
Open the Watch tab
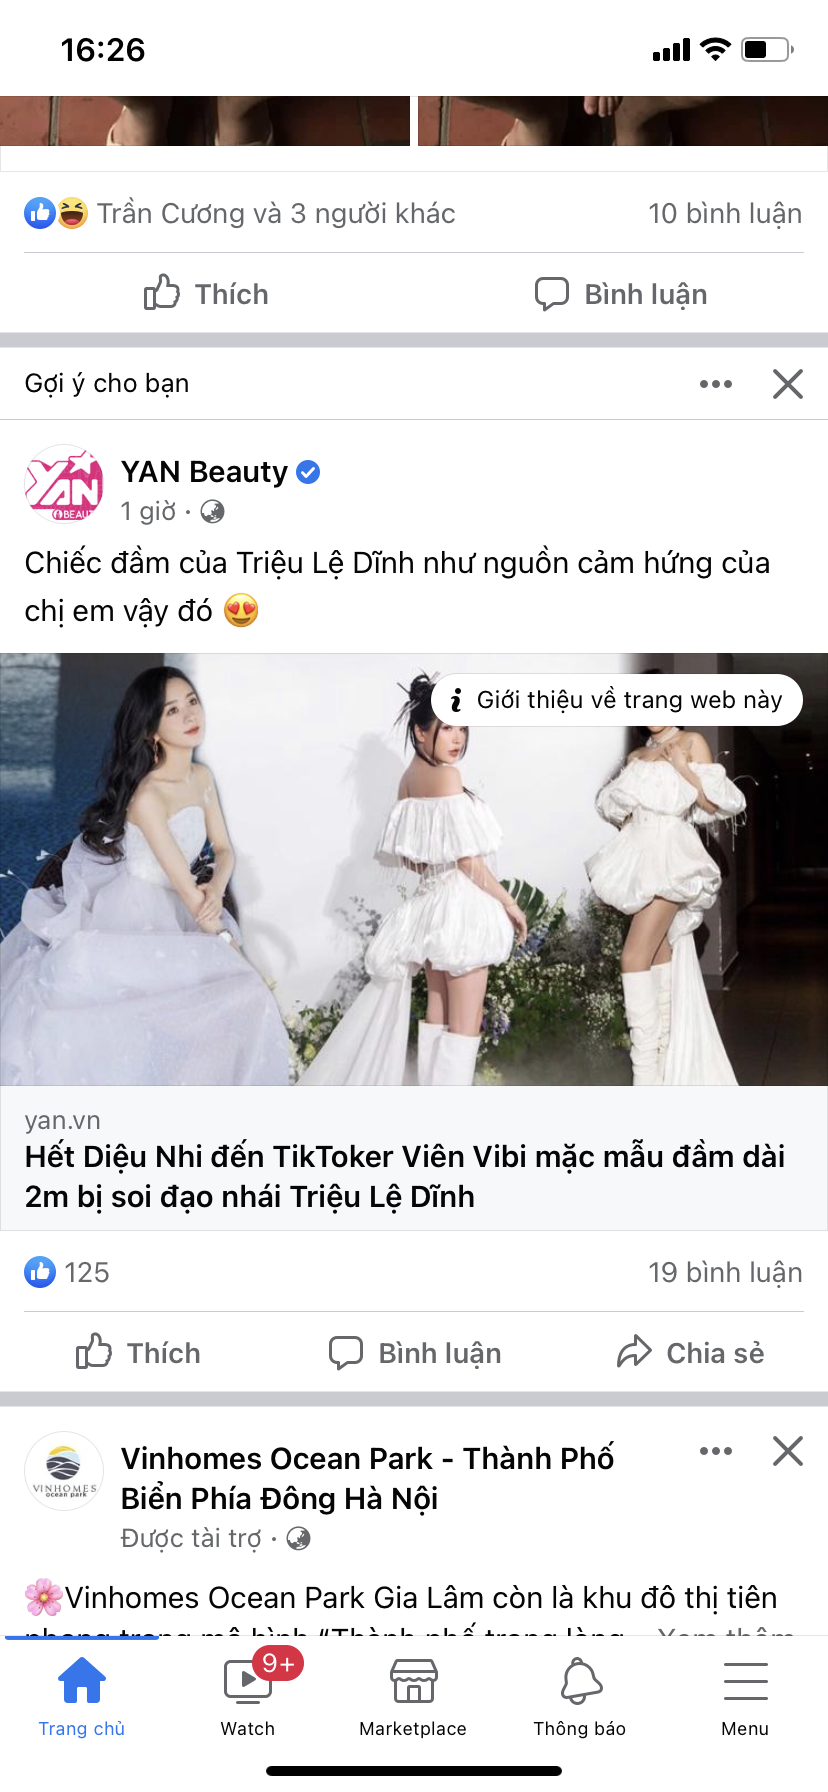[248, 1695]
